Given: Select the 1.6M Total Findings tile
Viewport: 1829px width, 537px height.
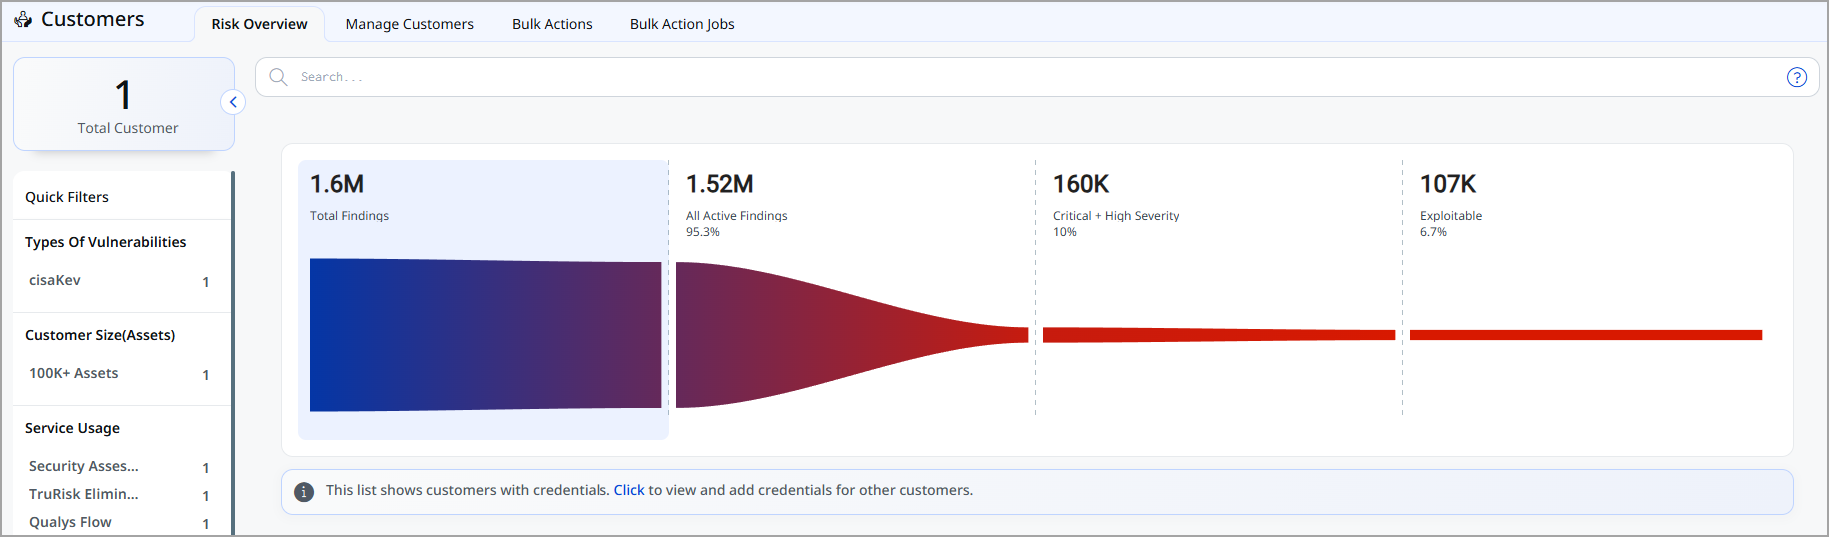Looking at the screenshot, I should (483, 299).
